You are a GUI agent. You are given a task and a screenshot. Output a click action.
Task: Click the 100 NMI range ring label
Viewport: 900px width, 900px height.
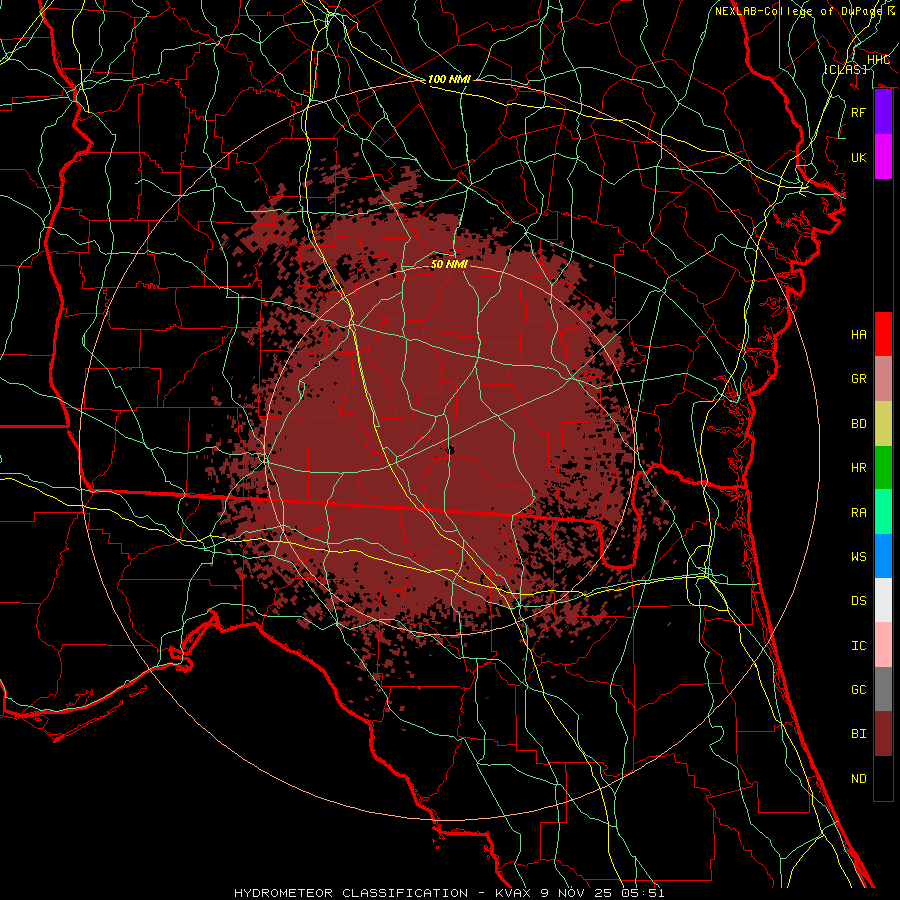tap(449, 79)
